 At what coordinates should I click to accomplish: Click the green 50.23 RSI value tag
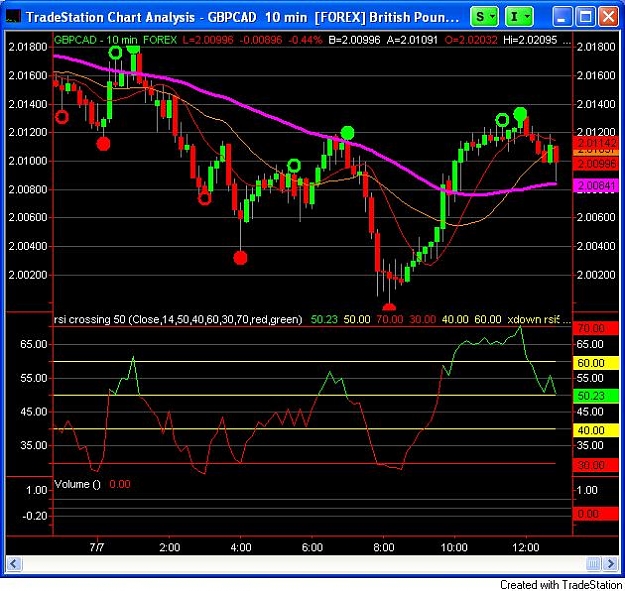pos(596,396)
